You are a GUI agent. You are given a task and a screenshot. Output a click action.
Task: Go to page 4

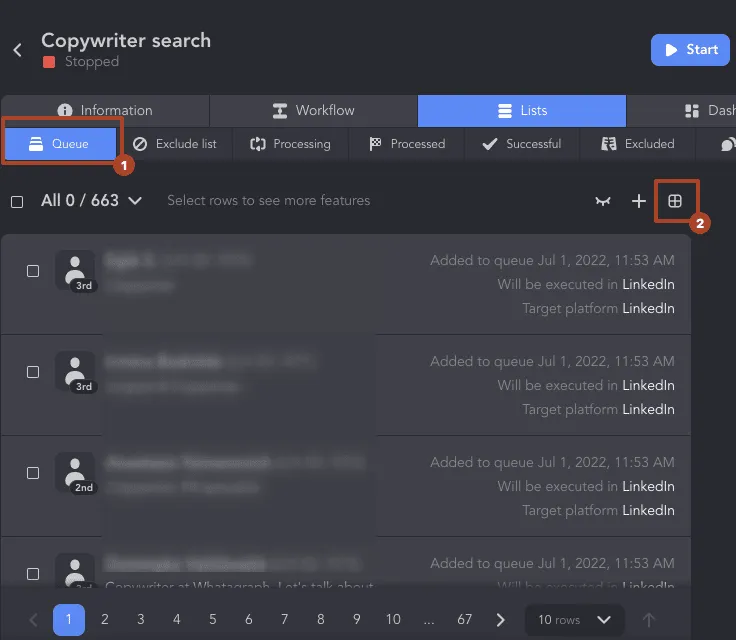tap(176, 620)
